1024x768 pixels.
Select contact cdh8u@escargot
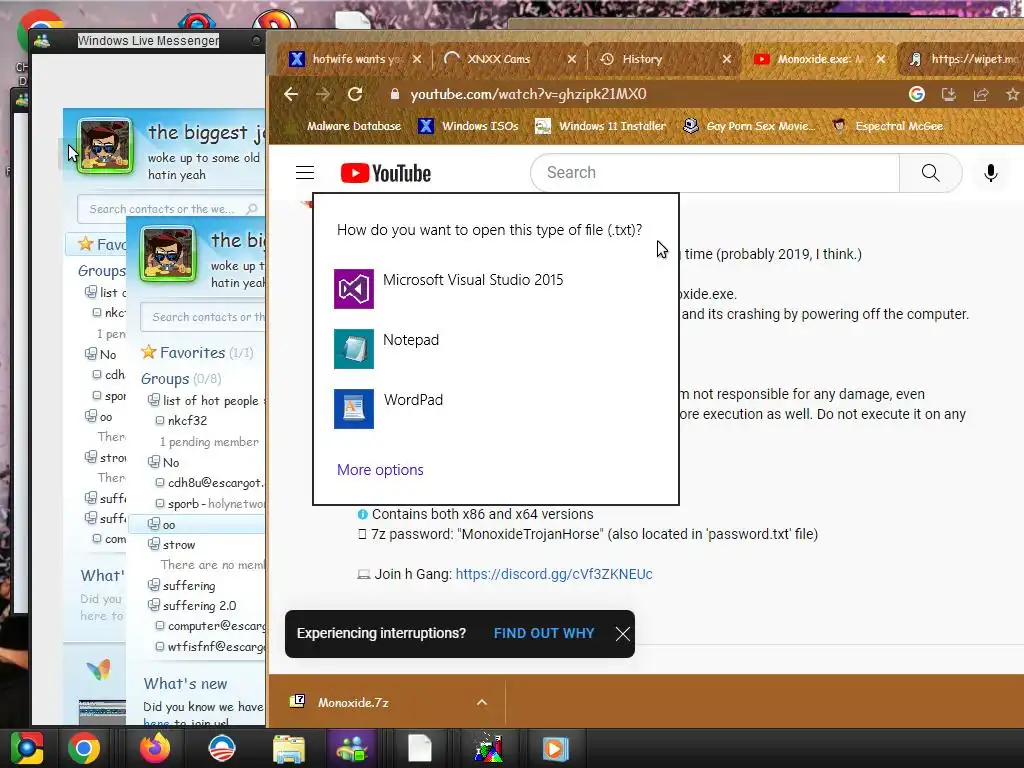[x=210, y=483]
